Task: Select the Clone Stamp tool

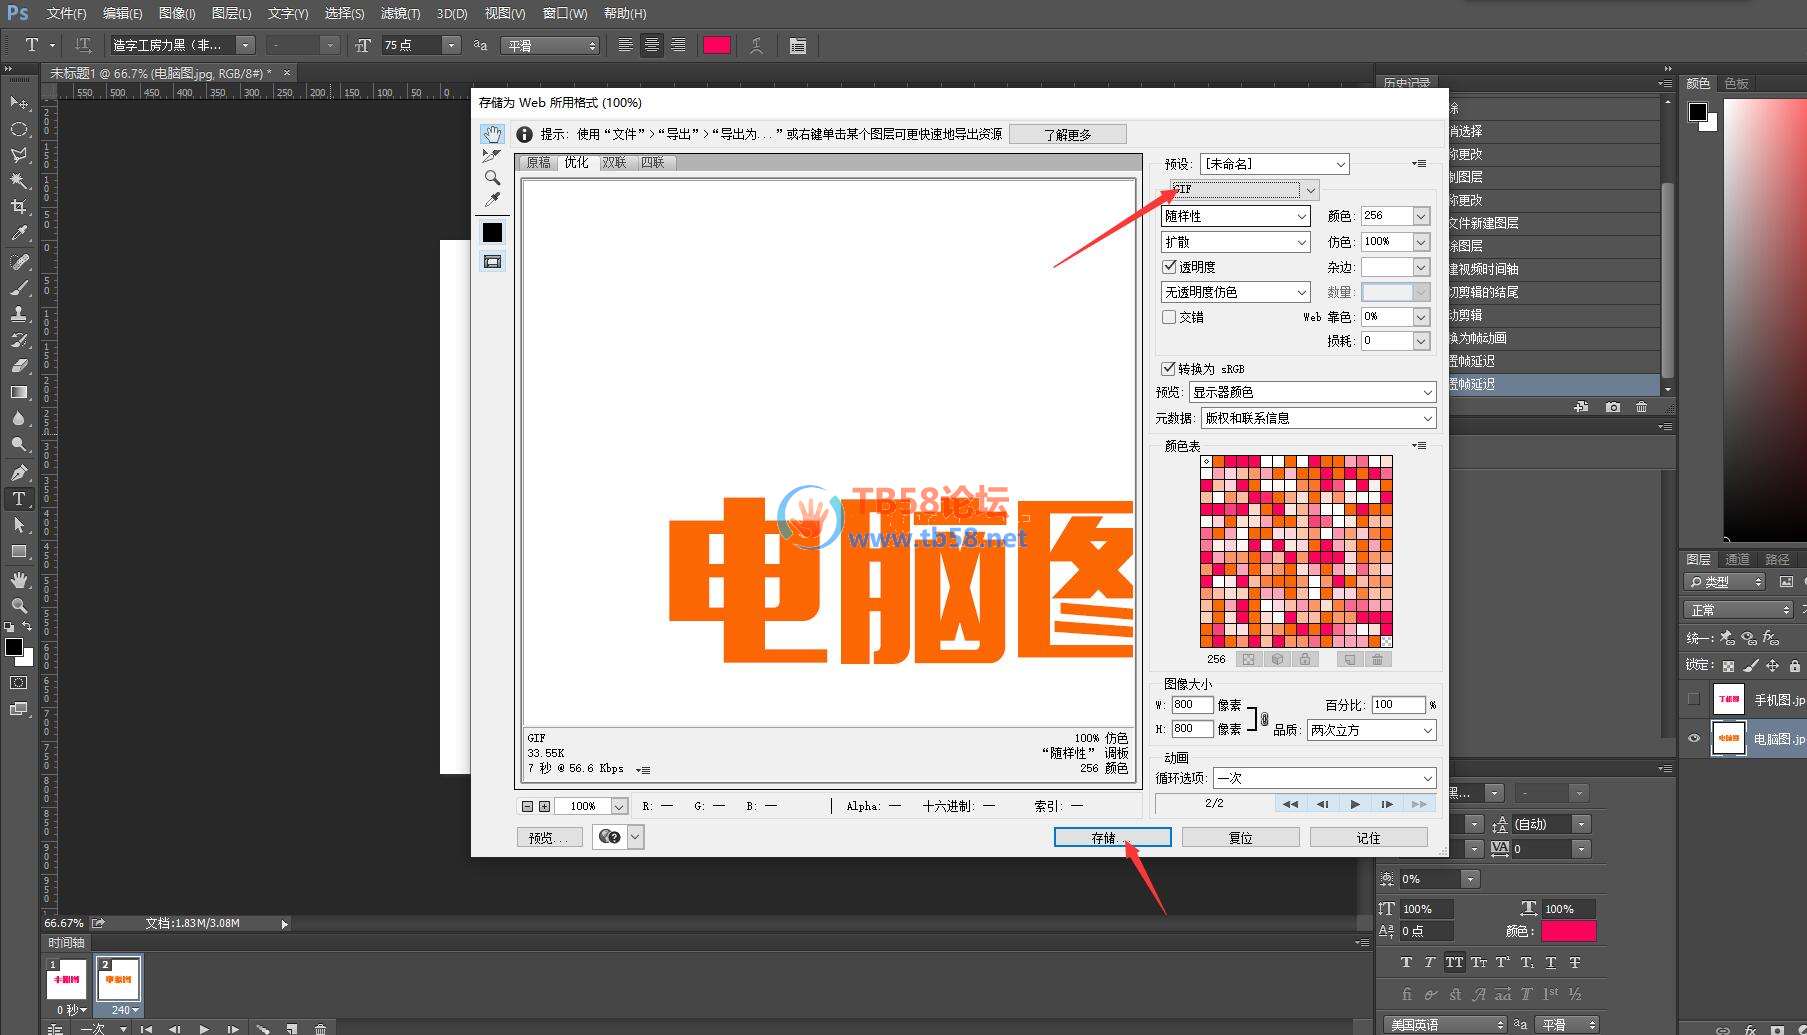Action: [19, 314]
